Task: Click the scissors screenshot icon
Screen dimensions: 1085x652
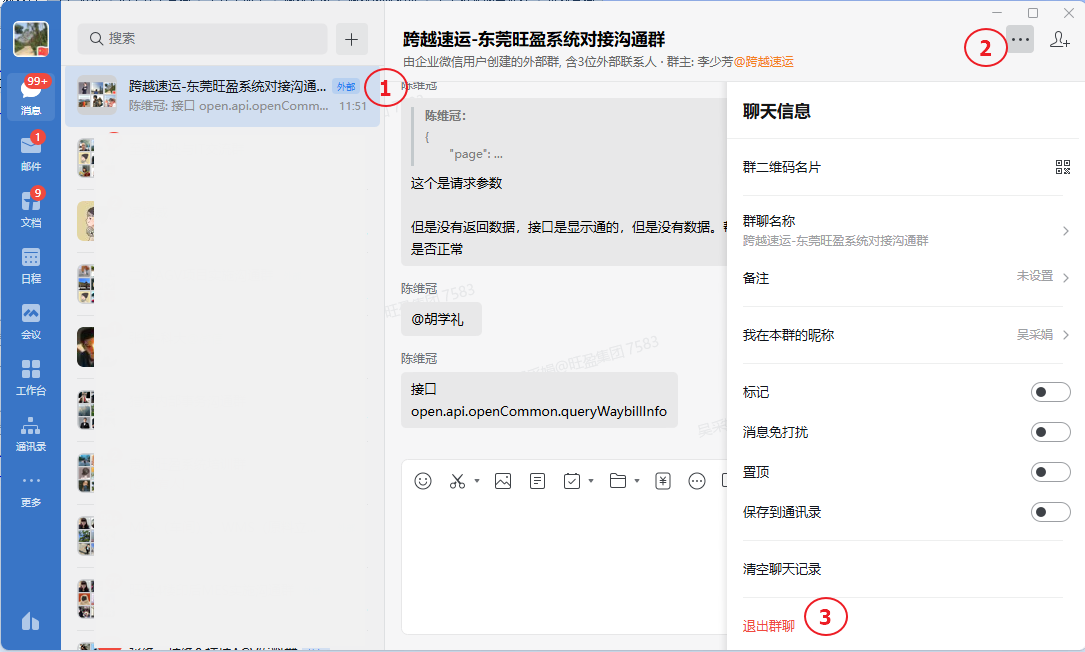Action: point(457,481)
